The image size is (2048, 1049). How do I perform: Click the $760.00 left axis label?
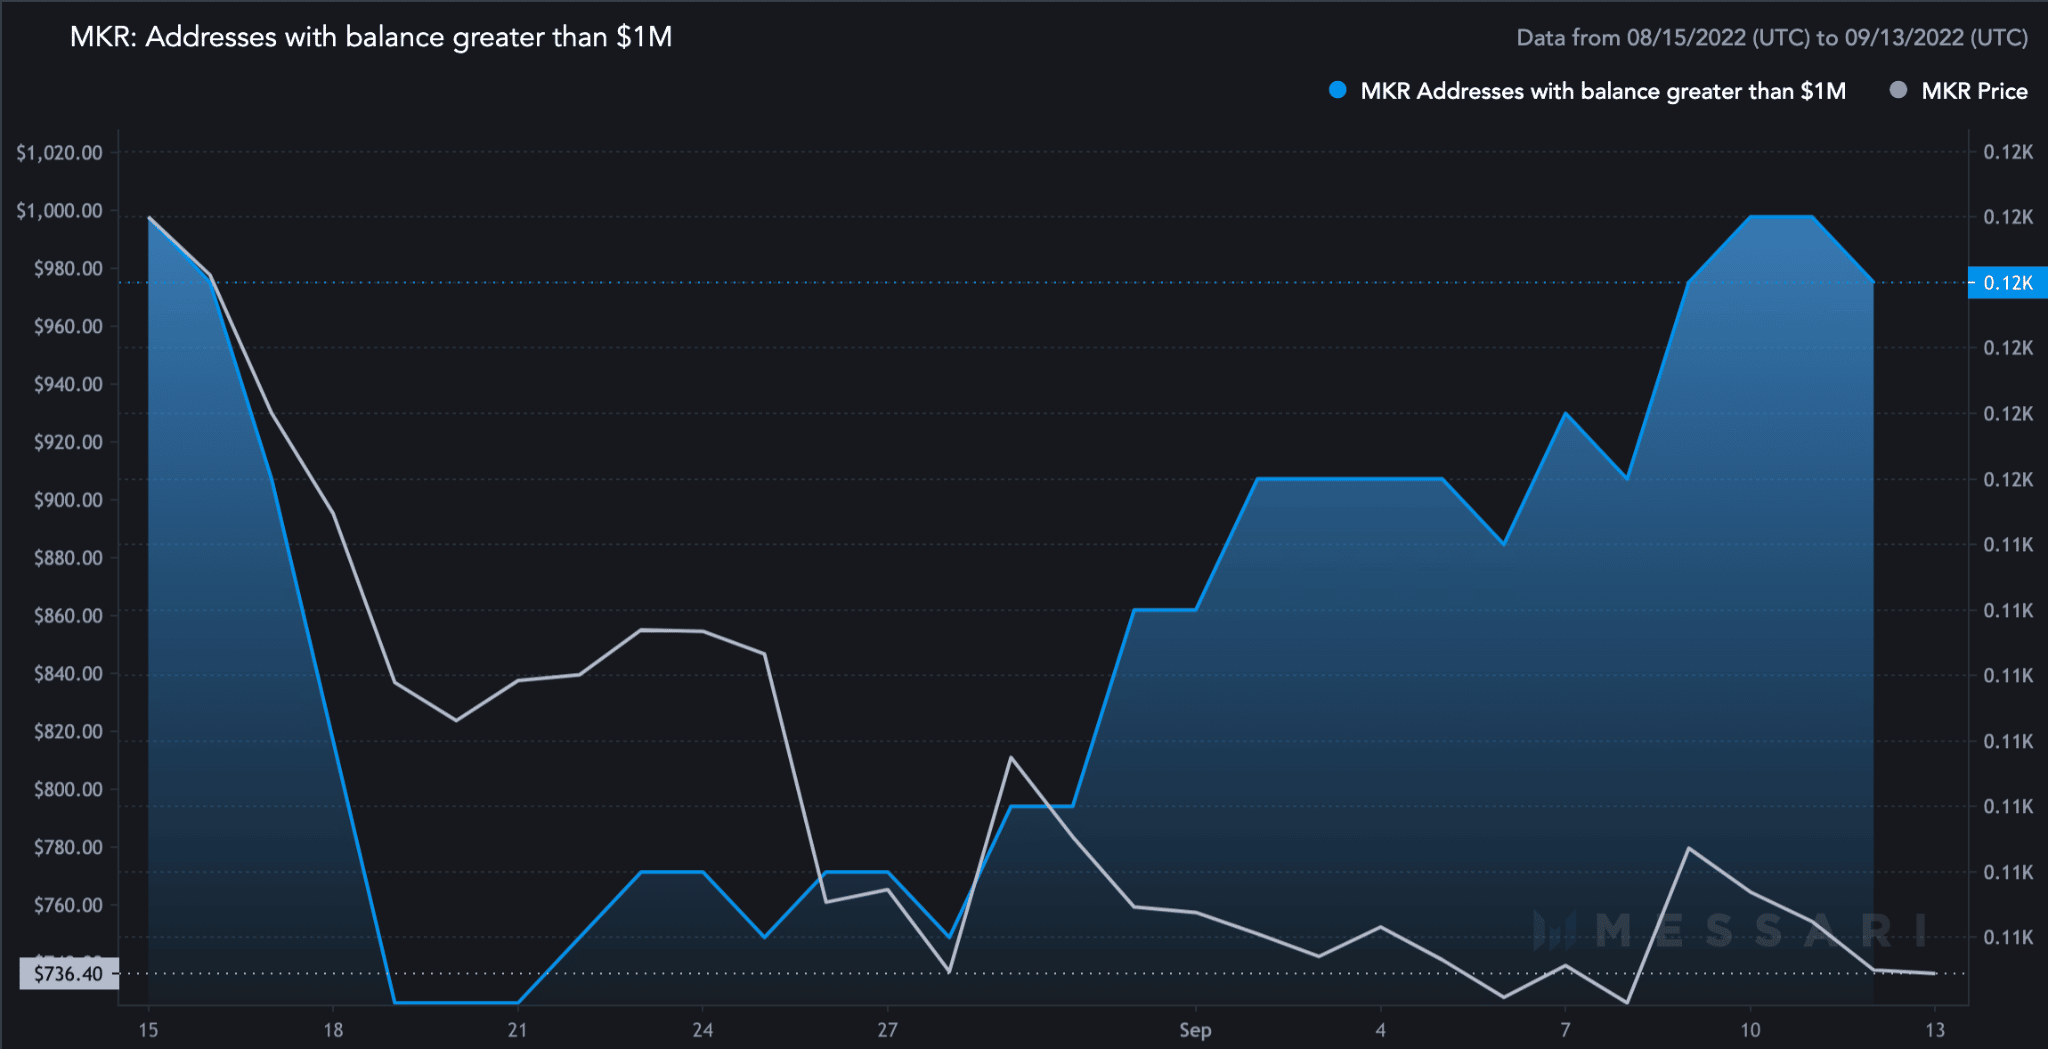tap(68, 906)
